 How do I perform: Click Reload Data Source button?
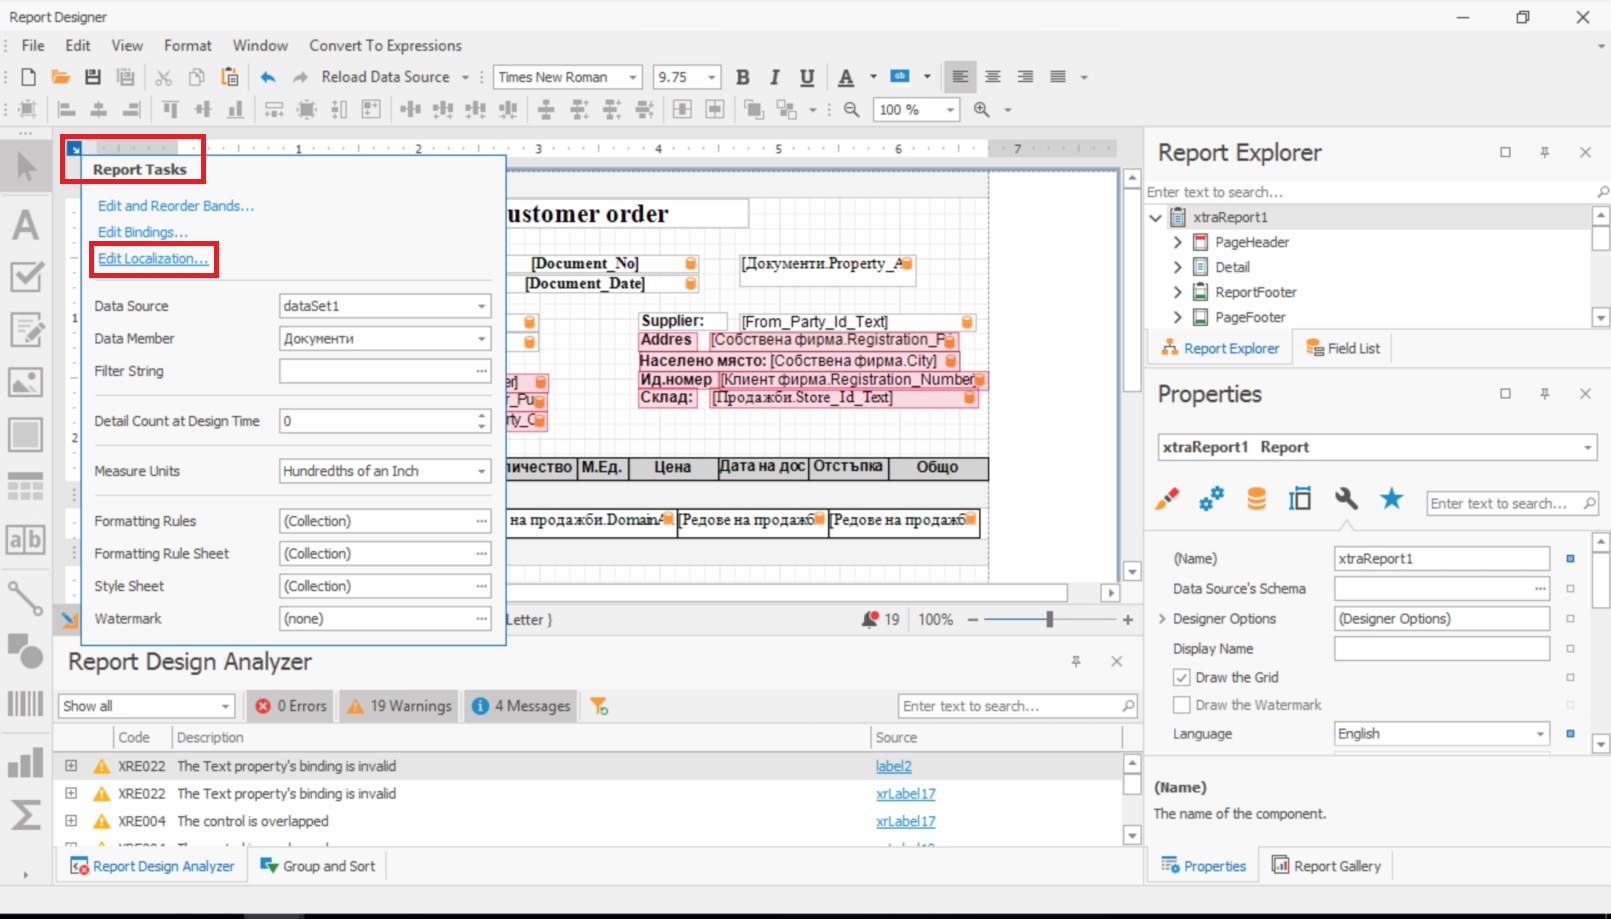(385, 77)
